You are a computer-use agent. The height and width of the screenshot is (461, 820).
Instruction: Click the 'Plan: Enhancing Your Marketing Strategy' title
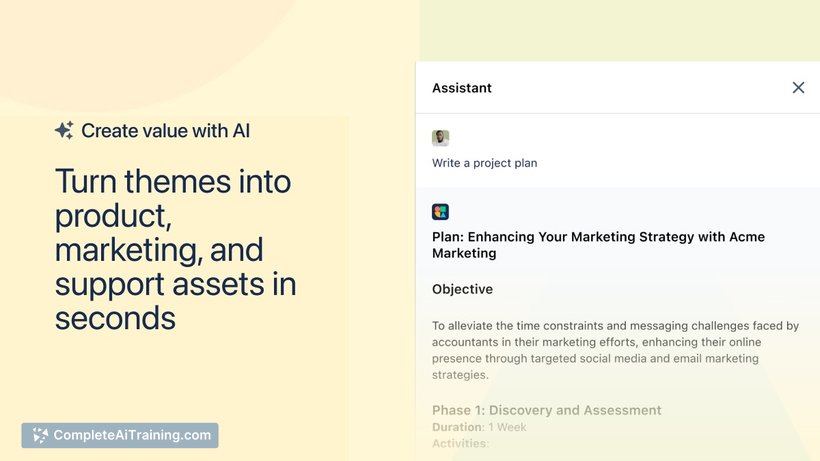tap(598, 237)
